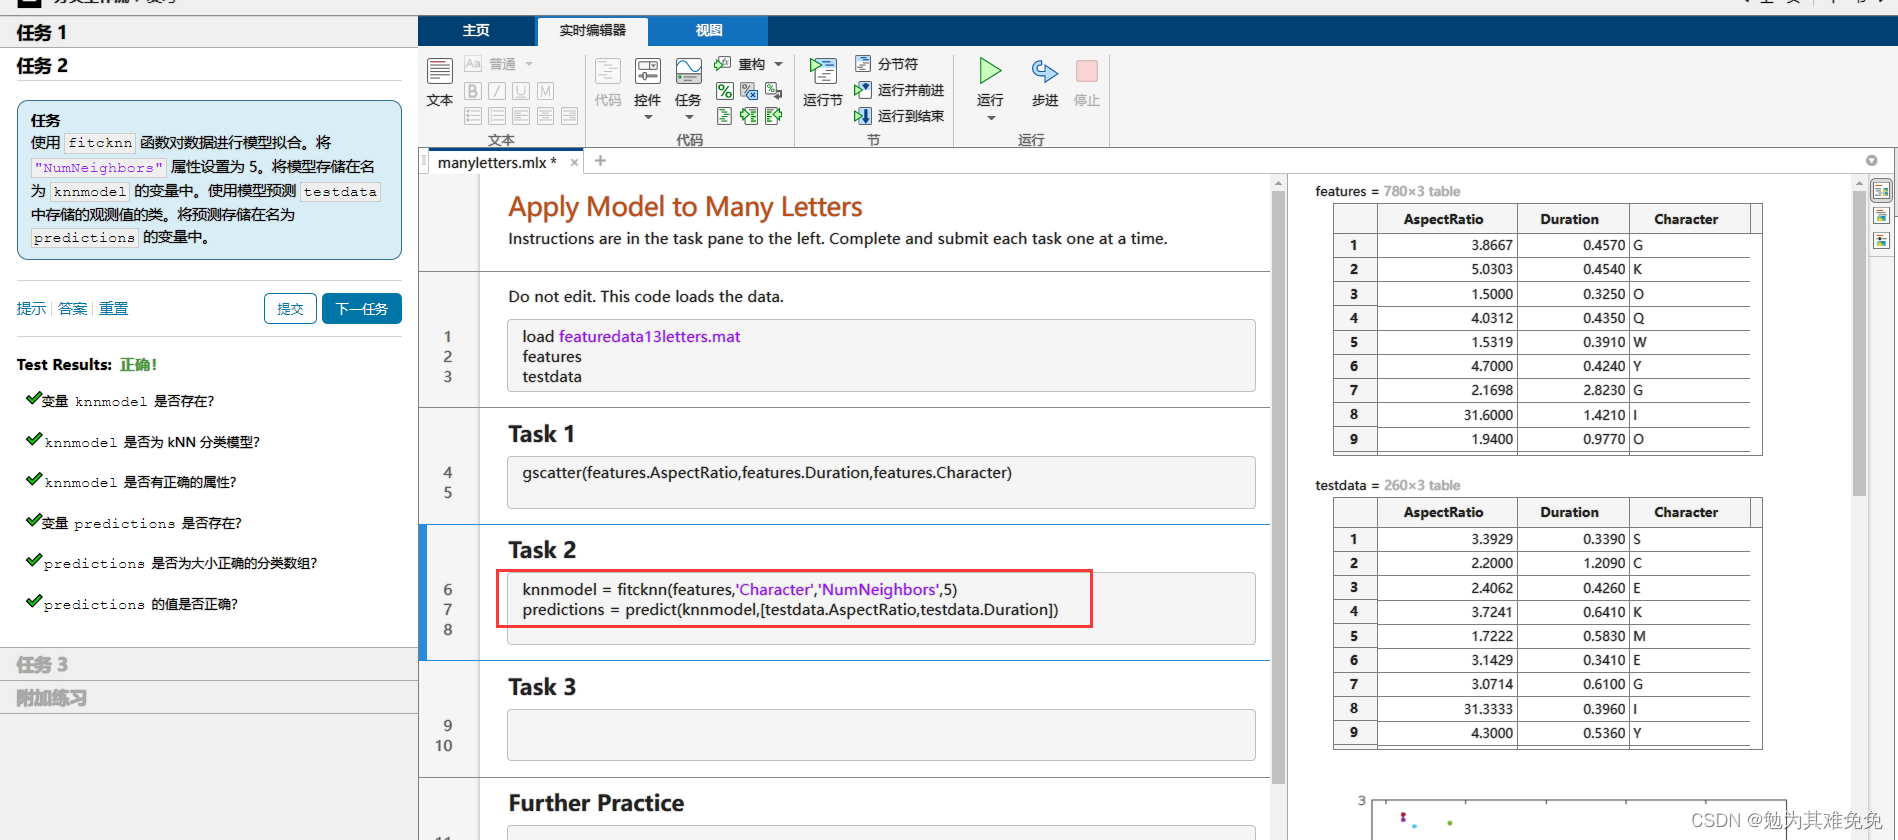Click the 重置 reset link

coord(113,308)
